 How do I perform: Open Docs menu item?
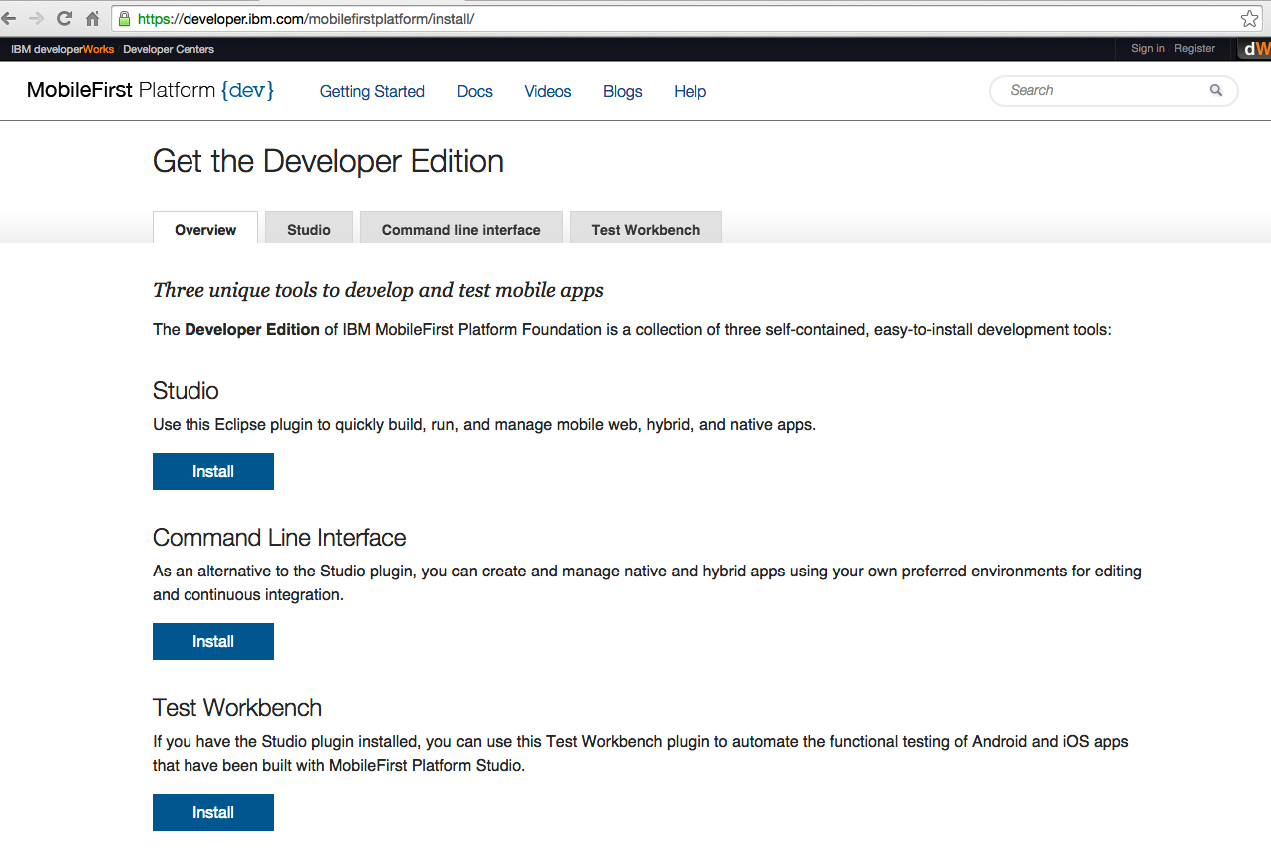[x=475, y=91]
